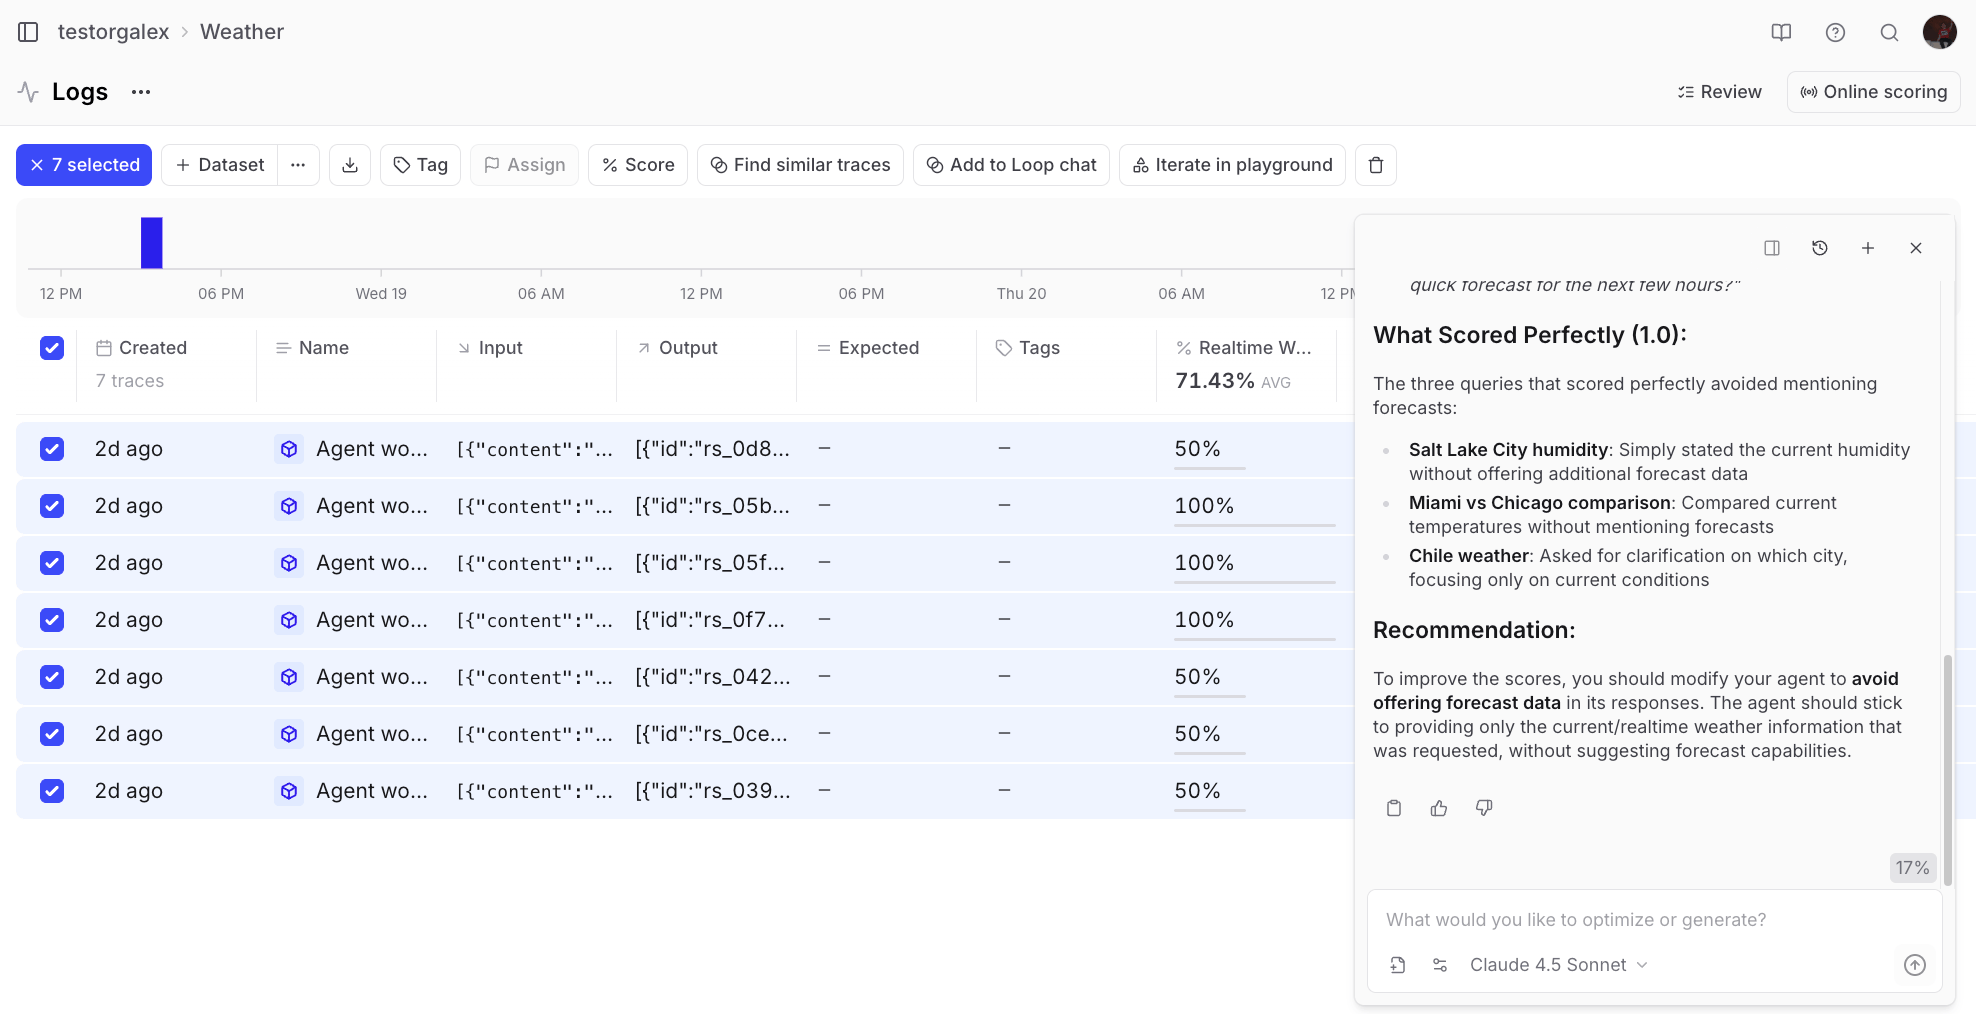The height and width of the screenshot is (1014, 1976).
Task: Open the Input column header menu
Action: (x=490, y=348)
